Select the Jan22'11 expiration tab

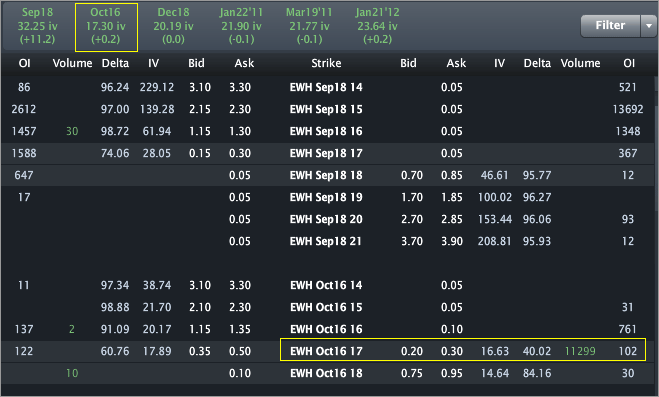(241, 26)
